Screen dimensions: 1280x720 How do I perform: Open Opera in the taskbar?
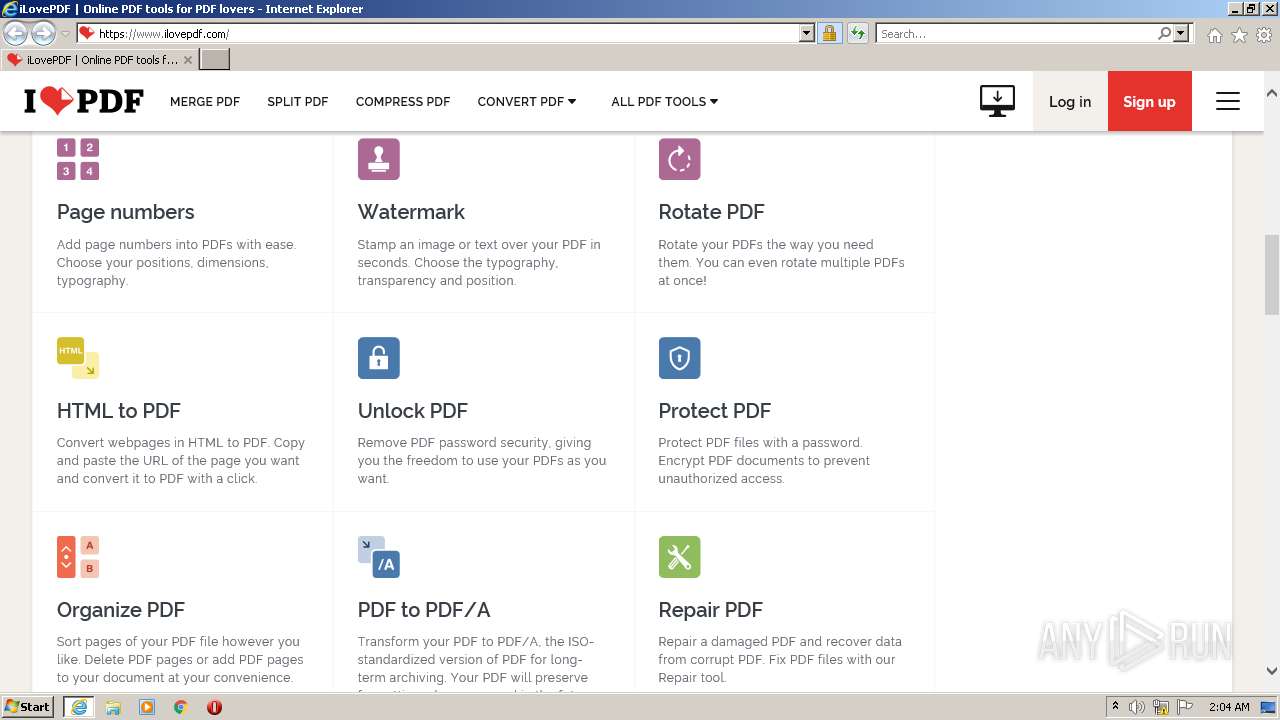214,707
